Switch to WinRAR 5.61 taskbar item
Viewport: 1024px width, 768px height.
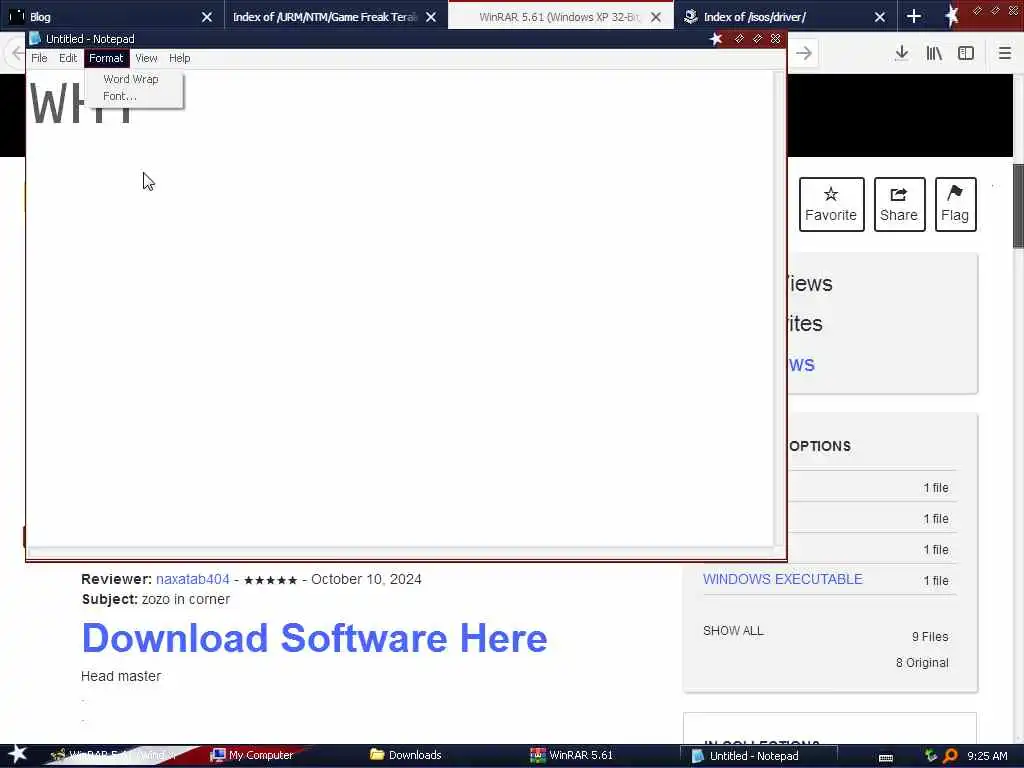[x=572, y=755]
